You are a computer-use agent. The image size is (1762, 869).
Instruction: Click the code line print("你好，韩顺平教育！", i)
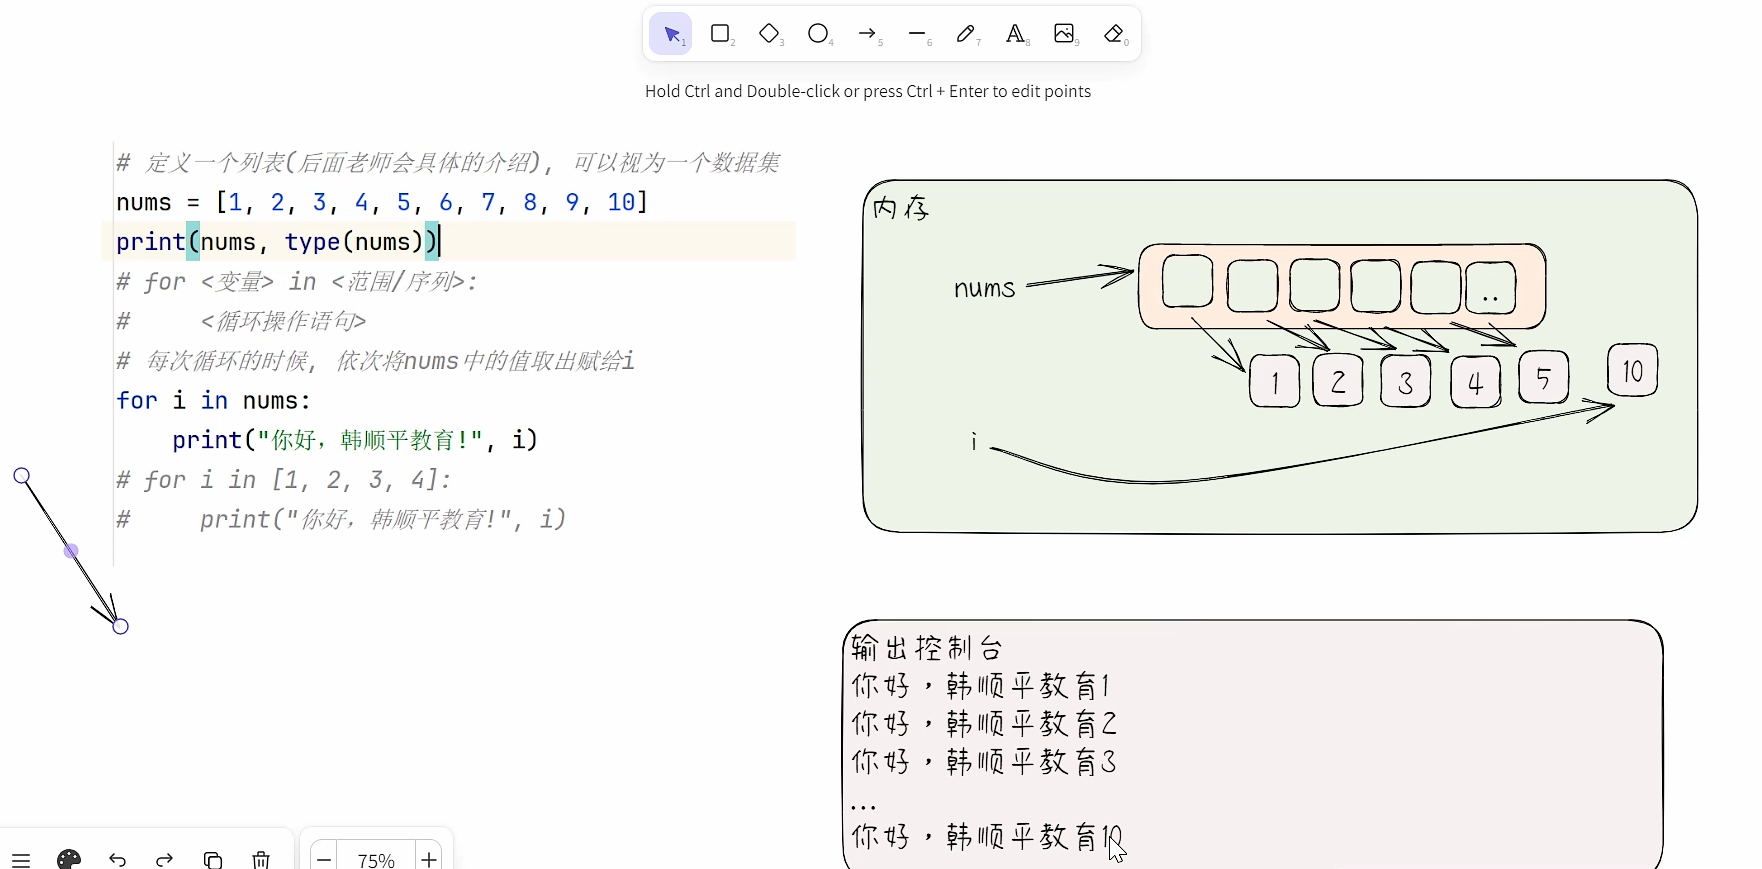355,440
